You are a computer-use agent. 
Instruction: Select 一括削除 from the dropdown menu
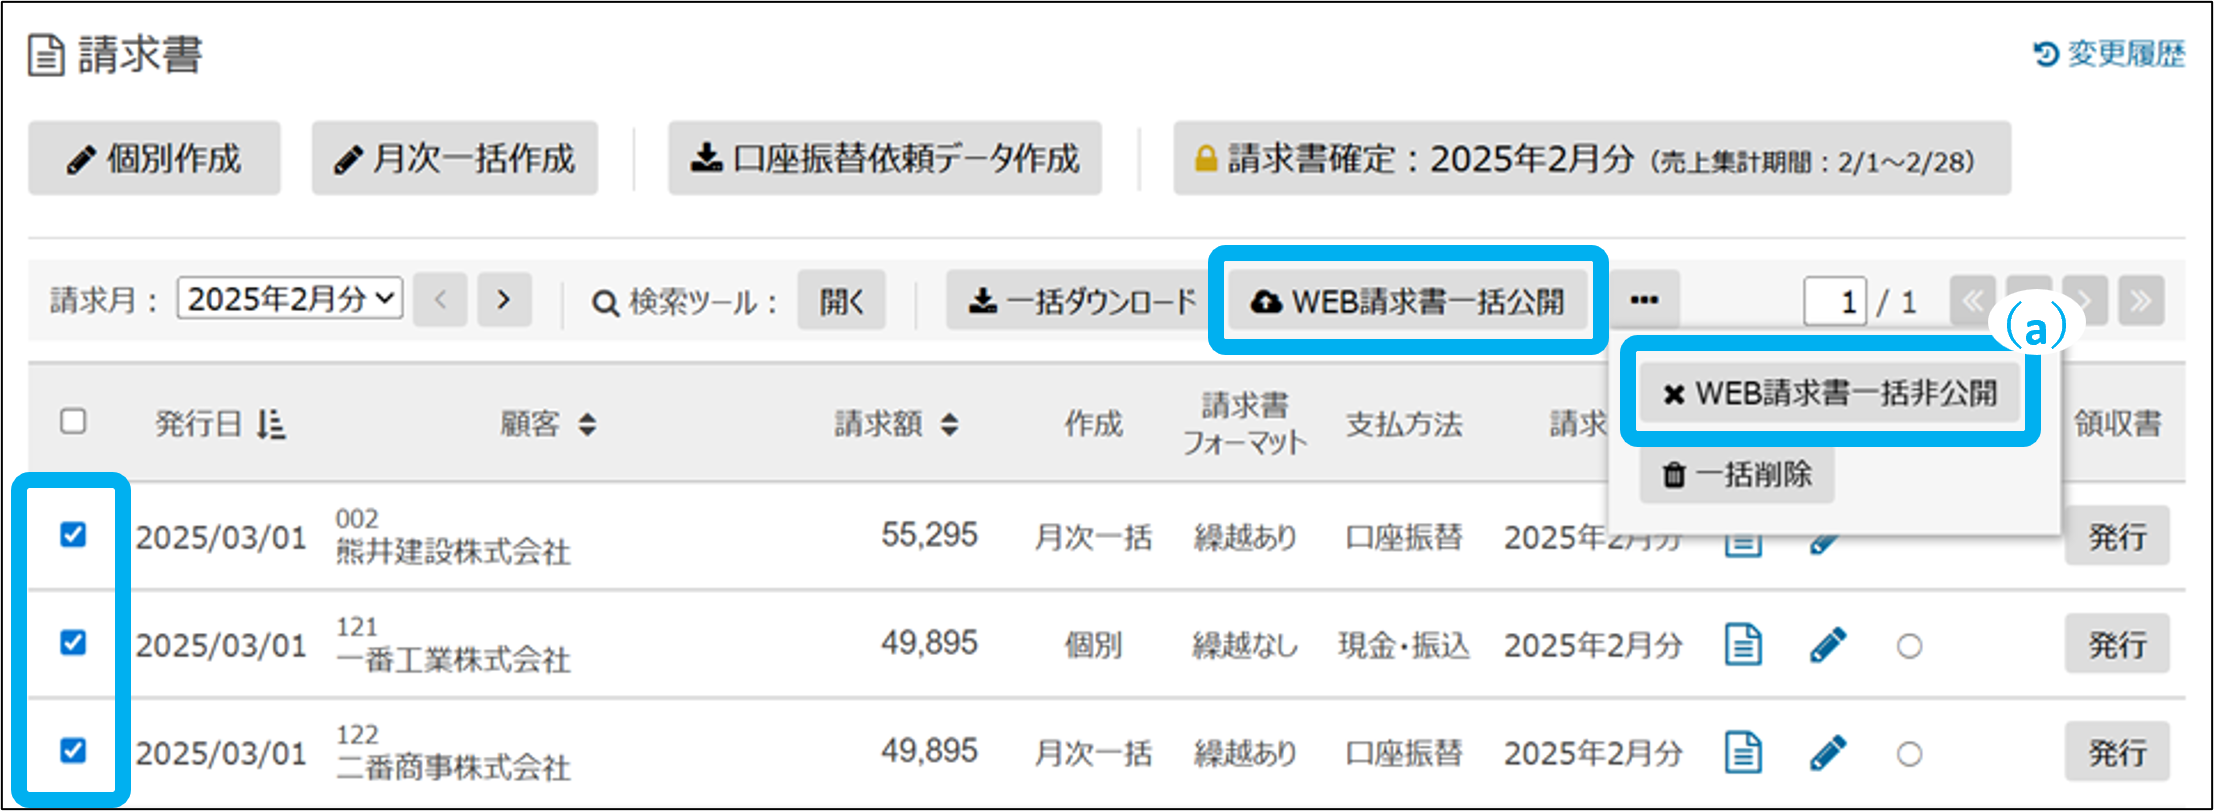tap(1737, 475)
